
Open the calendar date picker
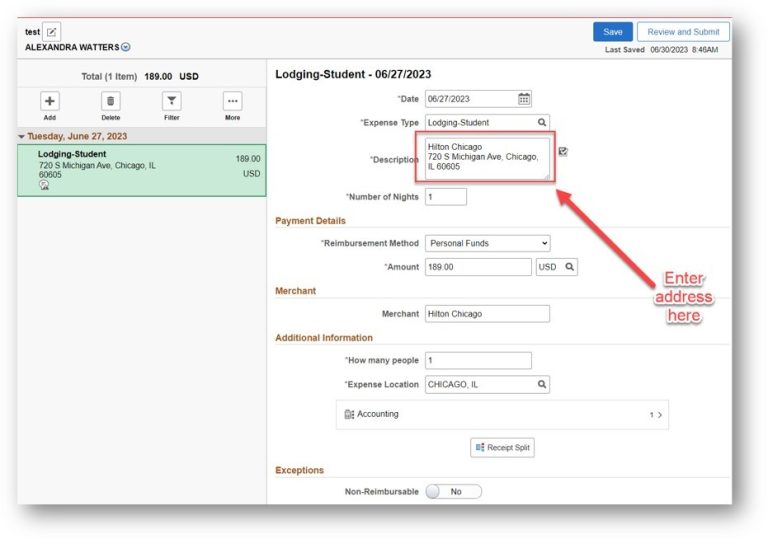tap(524, 99)
